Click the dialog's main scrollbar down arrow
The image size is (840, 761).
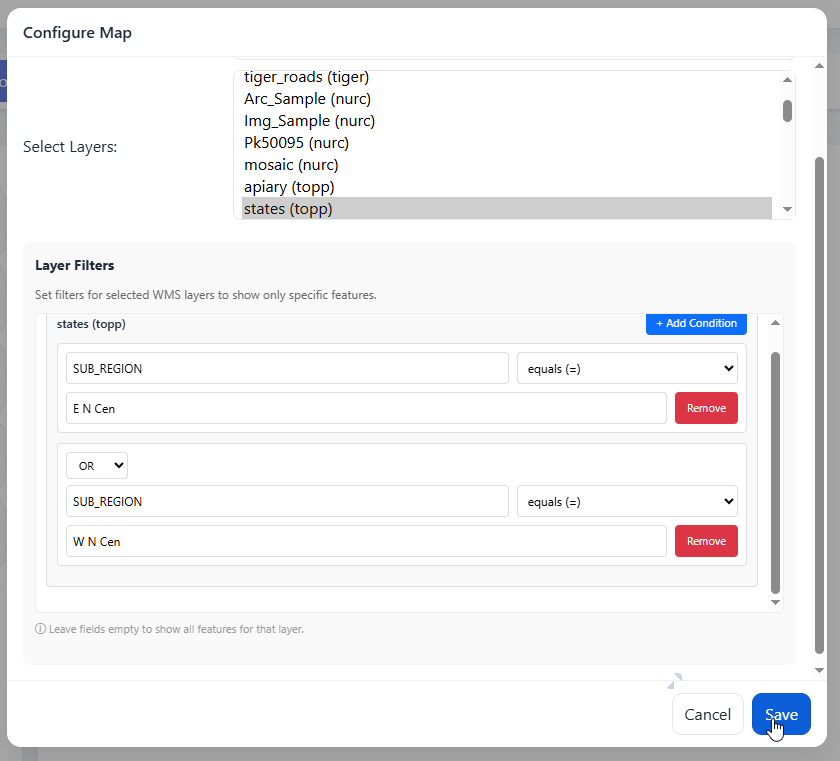tap(820, 670)
